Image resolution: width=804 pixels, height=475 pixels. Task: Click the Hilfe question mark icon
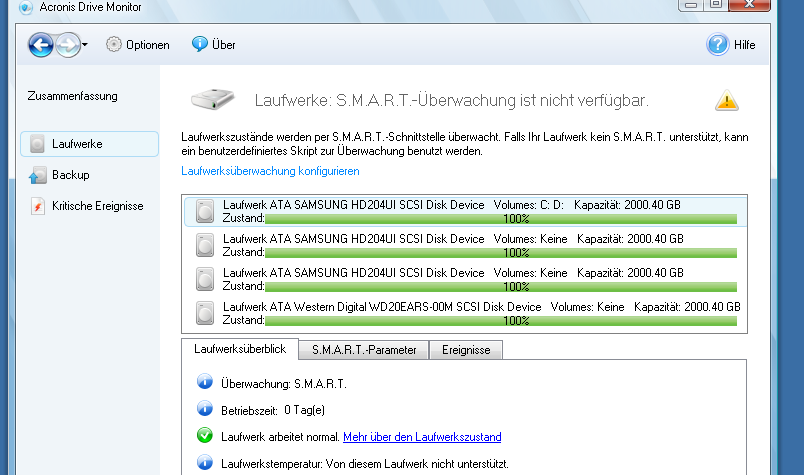pyautogui.click(x=717, y=45)
